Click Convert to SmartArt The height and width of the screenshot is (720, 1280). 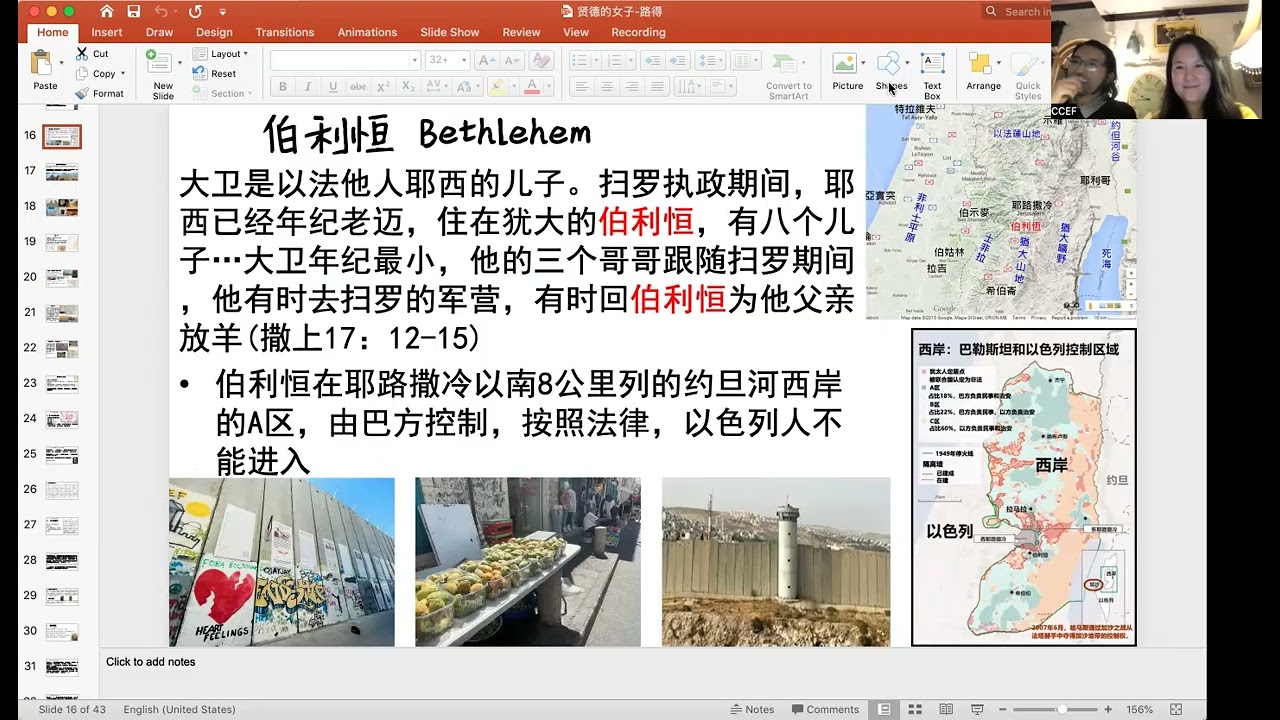click(x=789, y=74)
